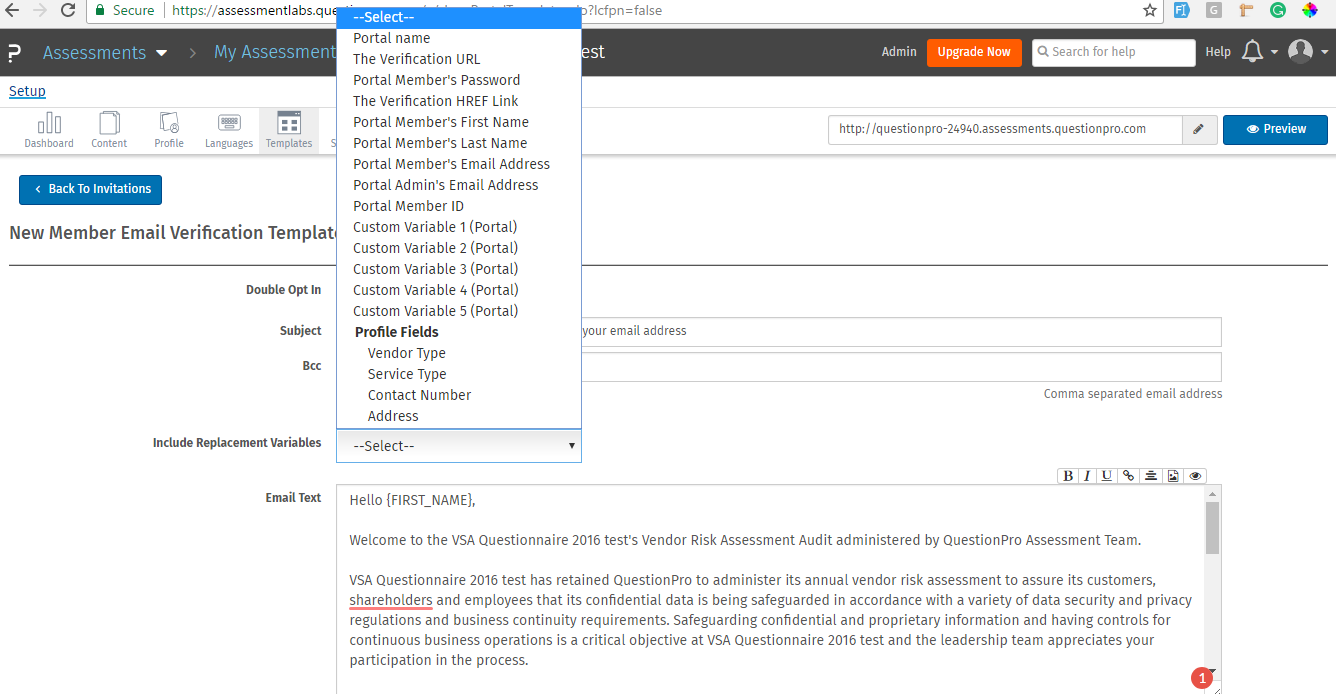Click the Italic formatting icon
1336x694 pixels.
tap(1087, 476)
